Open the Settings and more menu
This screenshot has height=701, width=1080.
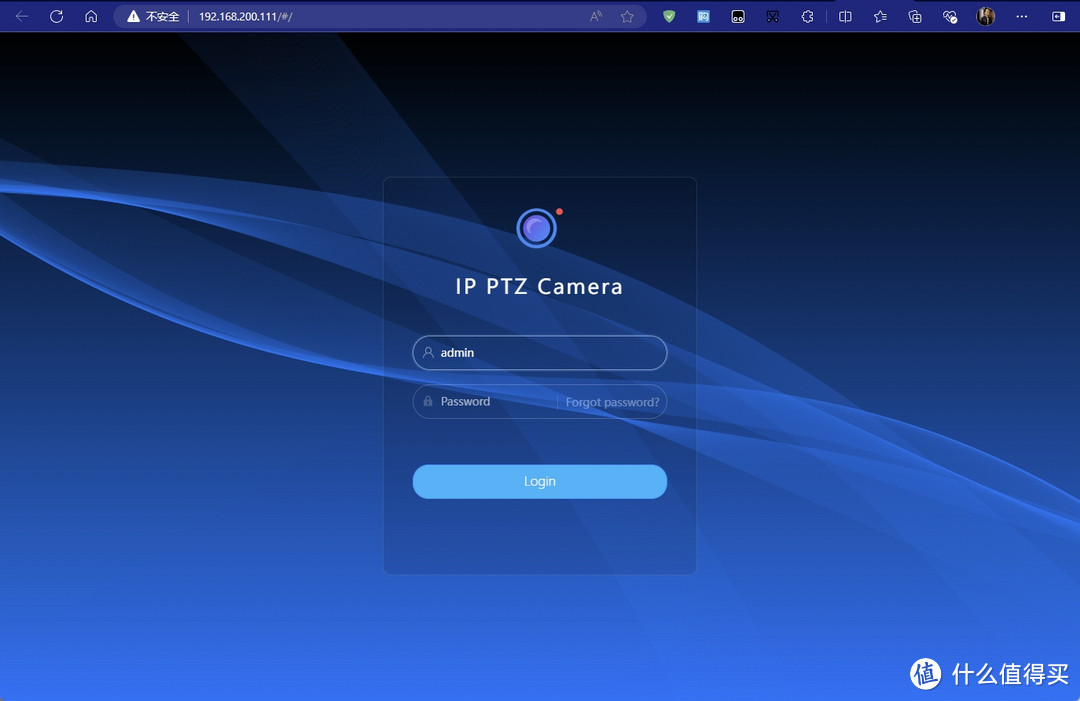[1021, 16]
